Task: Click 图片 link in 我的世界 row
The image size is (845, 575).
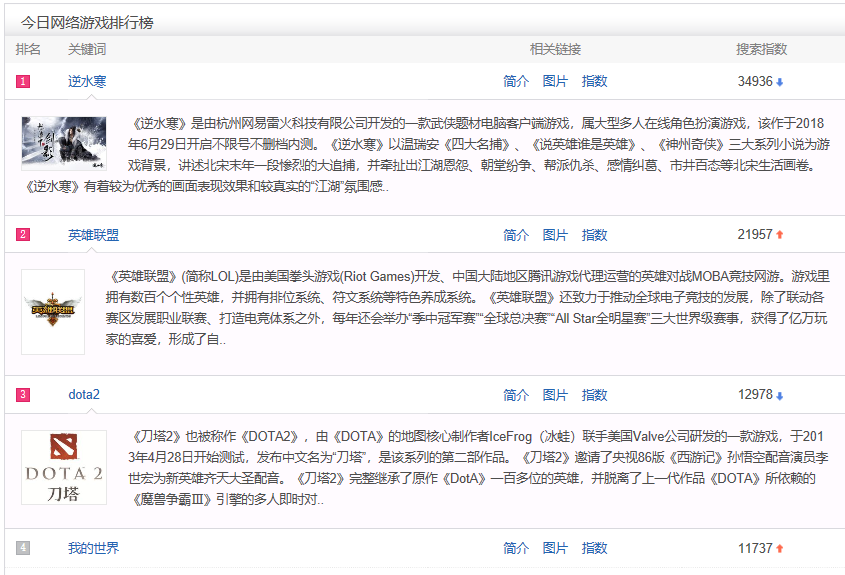Action: 555,548
